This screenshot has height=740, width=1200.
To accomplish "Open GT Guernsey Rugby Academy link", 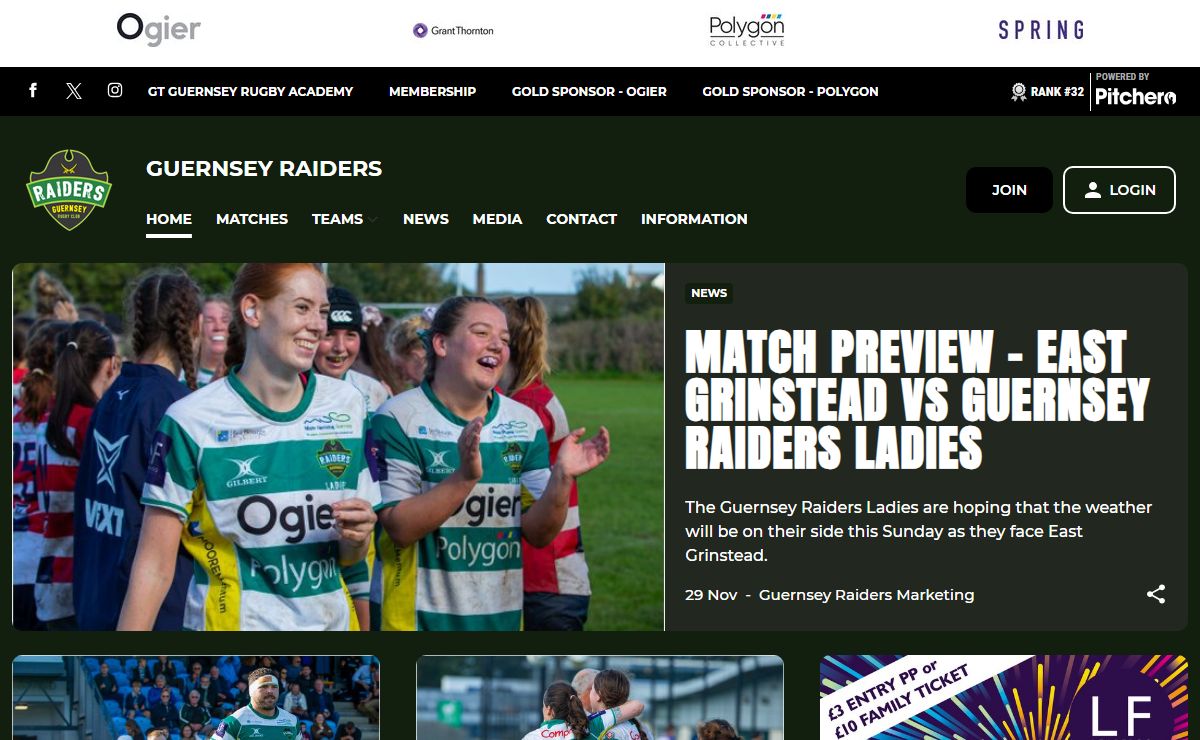I will (x=251, y=91).
